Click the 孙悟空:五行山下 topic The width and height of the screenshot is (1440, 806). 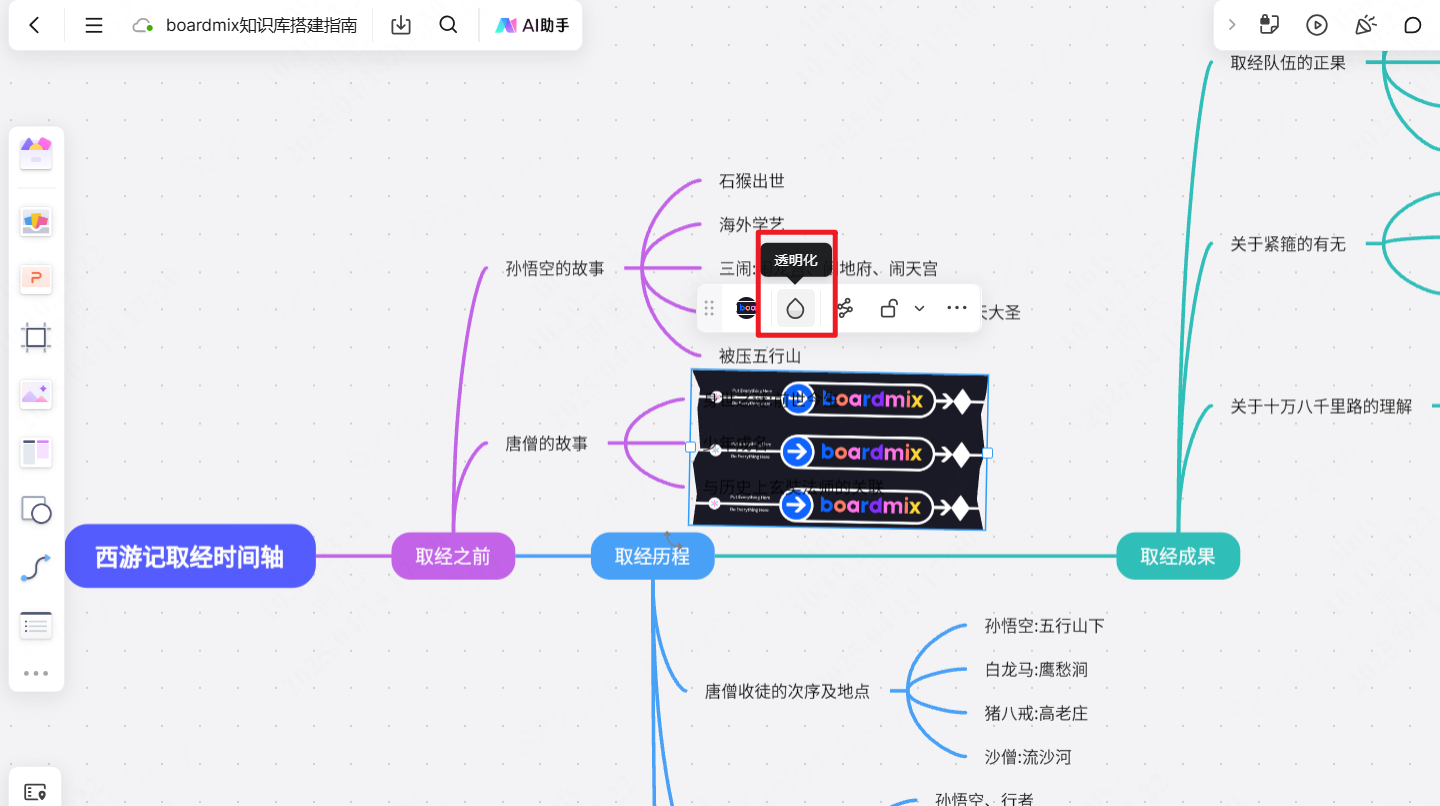(1044, 626)
